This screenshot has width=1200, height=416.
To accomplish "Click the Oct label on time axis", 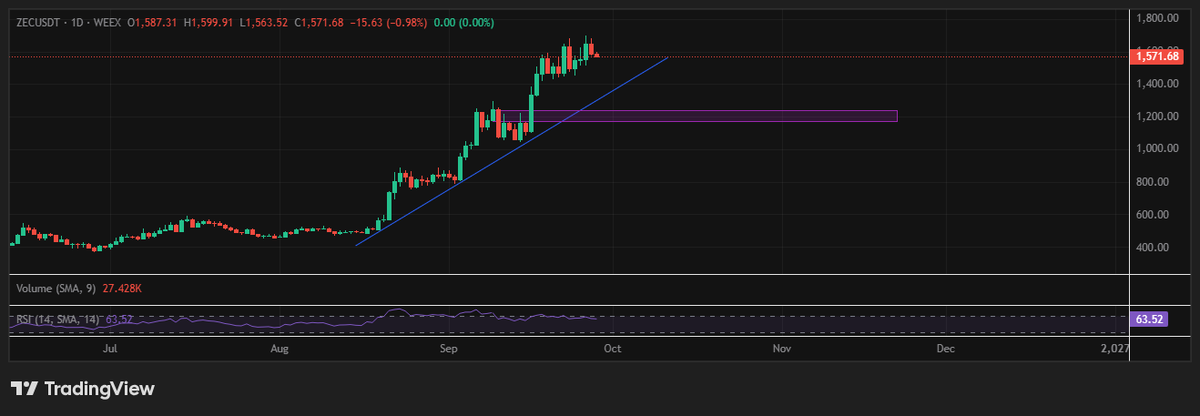I will 612,349.
